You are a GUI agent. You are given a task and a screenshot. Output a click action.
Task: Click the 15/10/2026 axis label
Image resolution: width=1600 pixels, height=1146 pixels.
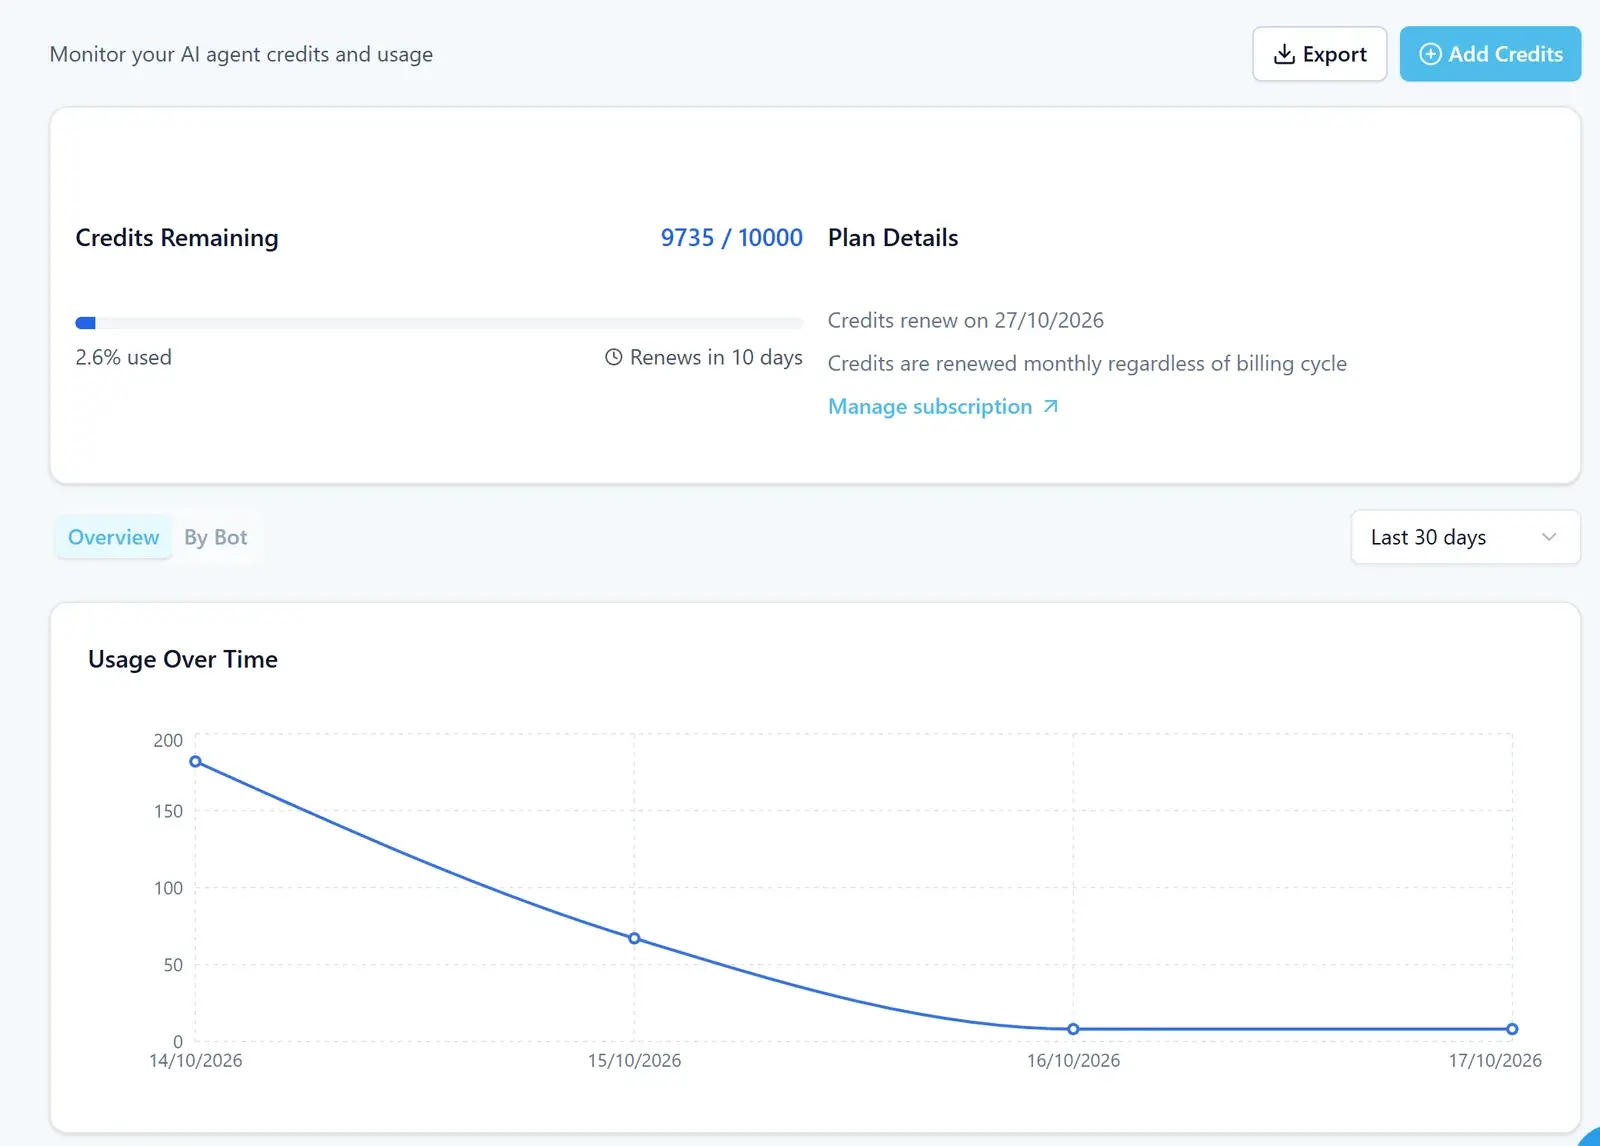coord(634,1061)
